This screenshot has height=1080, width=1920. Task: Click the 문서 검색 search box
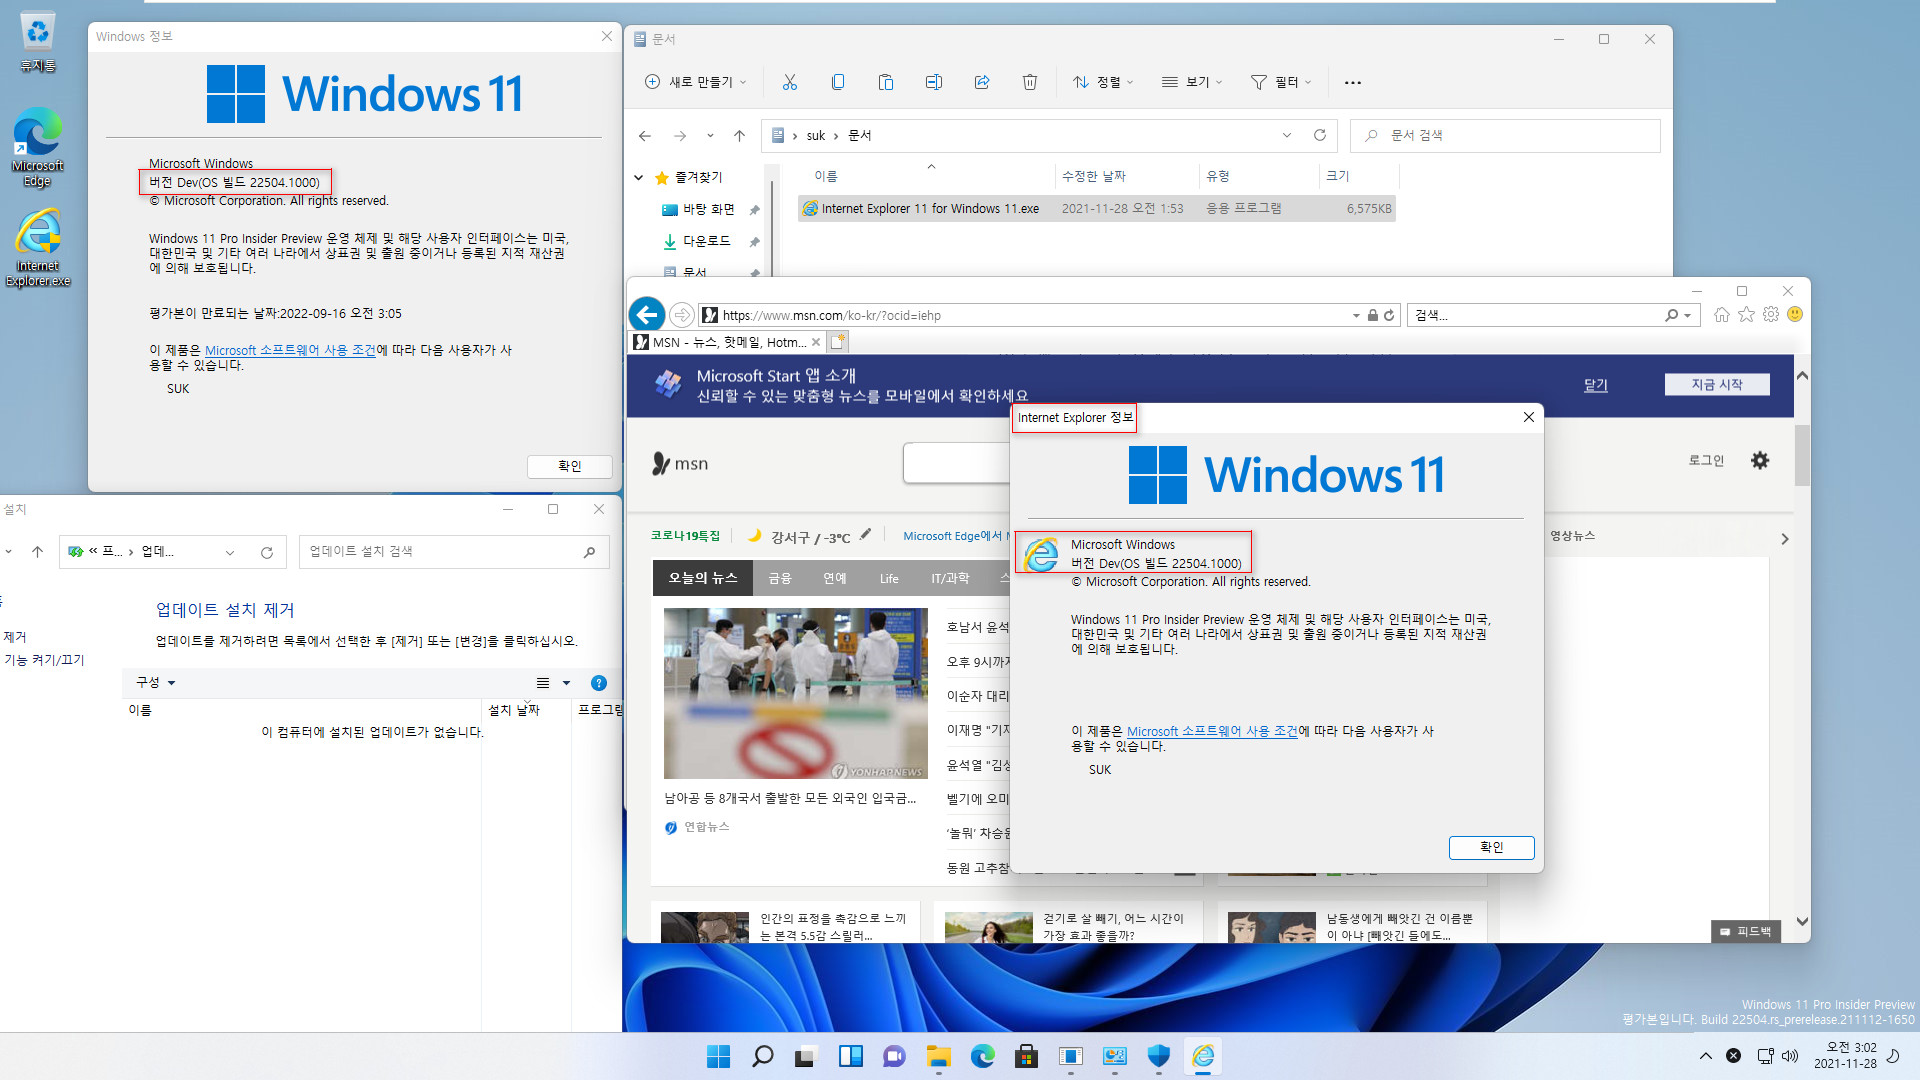1505,135
